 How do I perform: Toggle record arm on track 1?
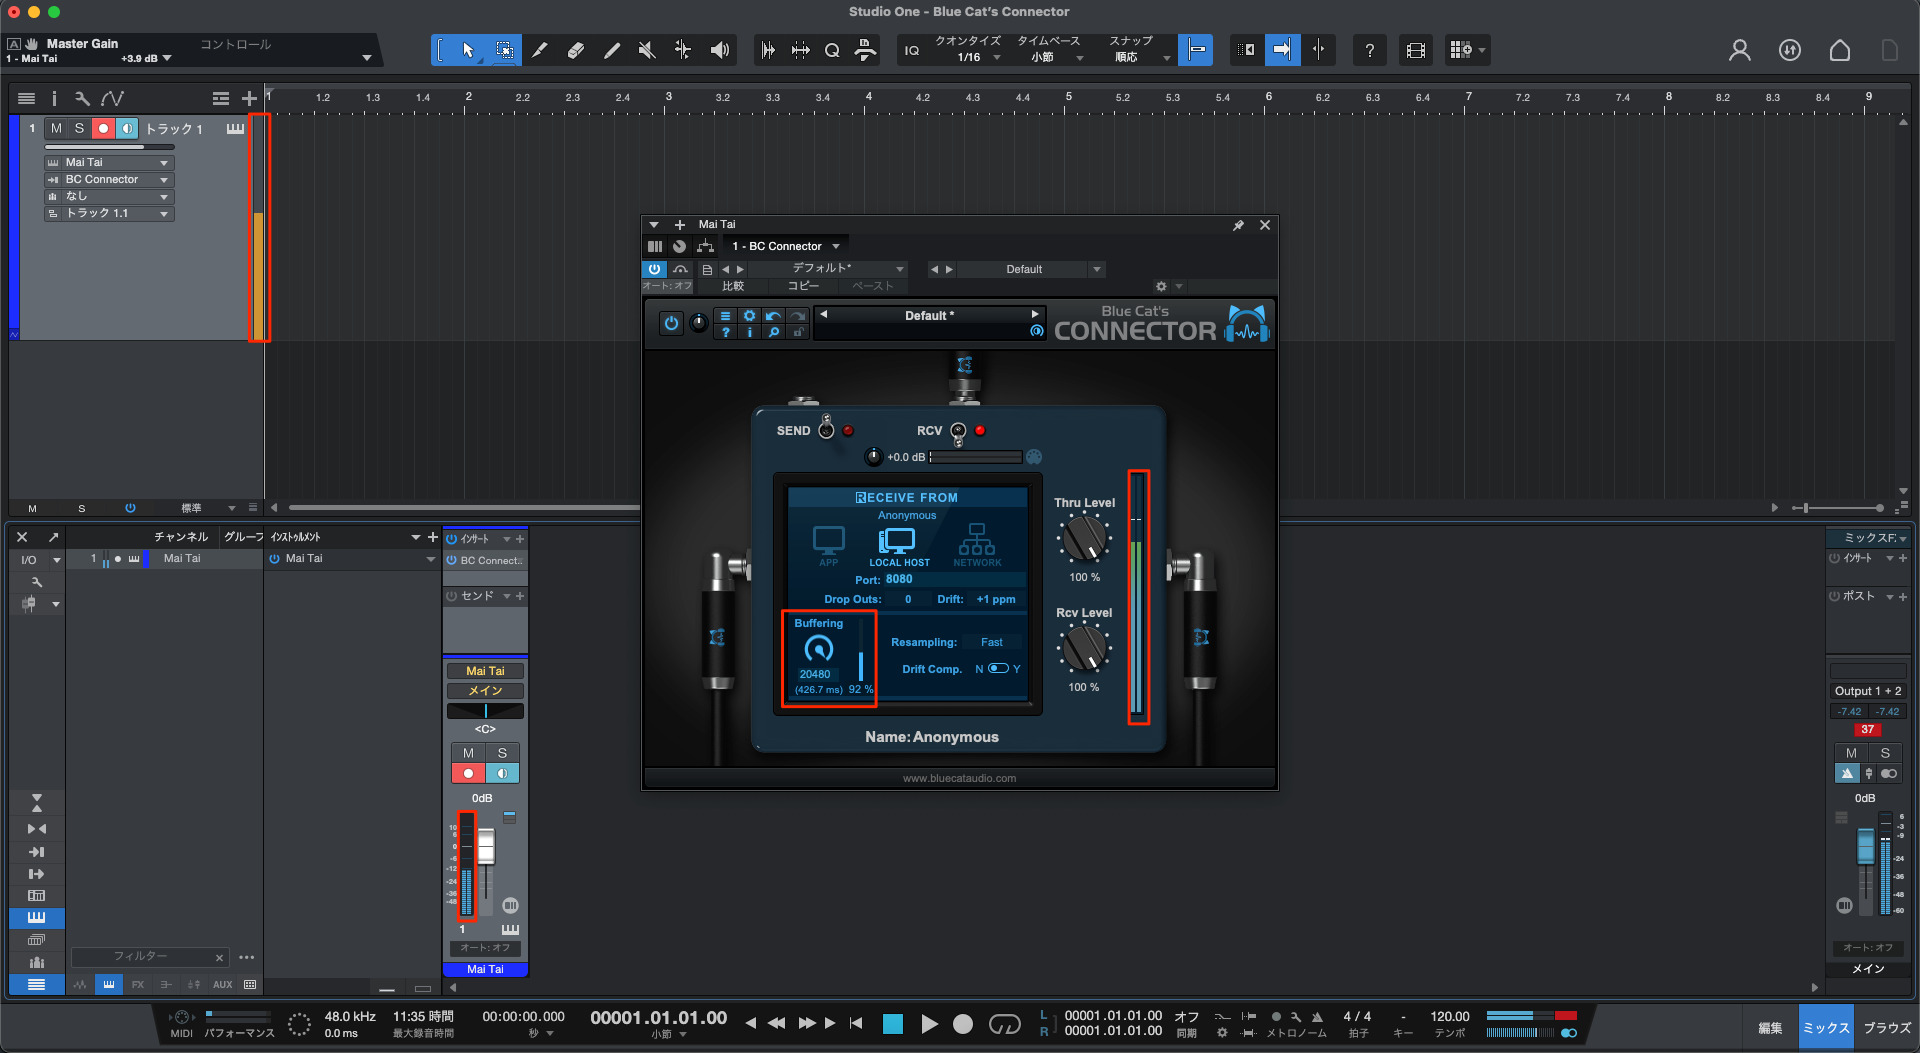(103, 128)
